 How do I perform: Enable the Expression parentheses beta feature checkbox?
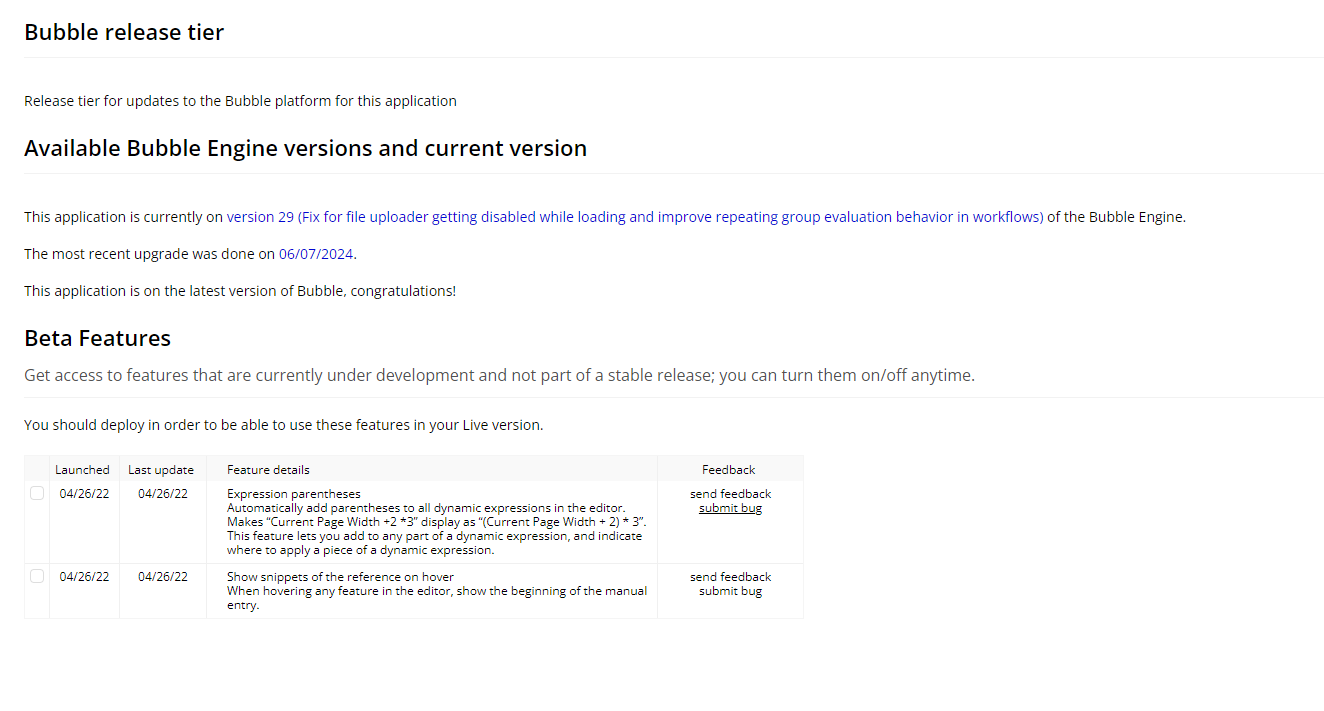[37, 493]
